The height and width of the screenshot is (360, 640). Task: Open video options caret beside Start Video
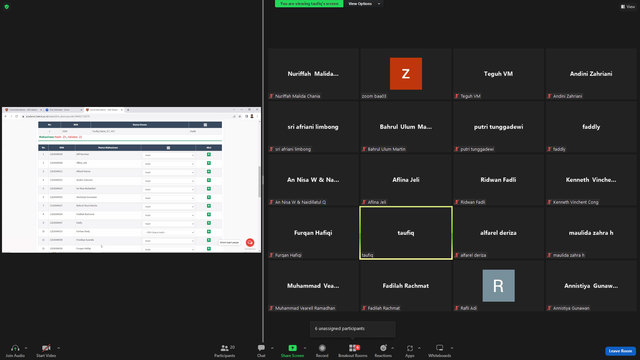click(58, 348)
